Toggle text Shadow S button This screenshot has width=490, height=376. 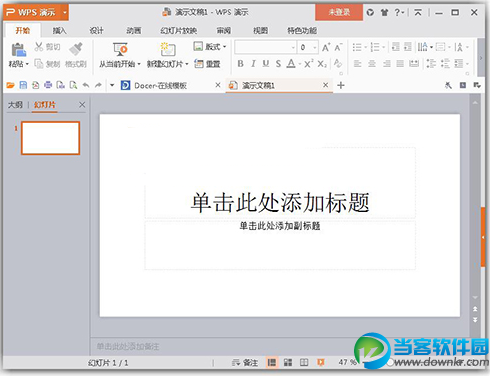point(278,63)
